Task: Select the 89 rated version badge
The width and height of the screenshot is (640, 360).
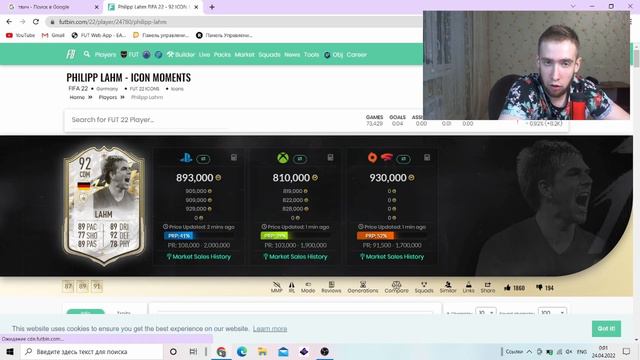Action: (x=82, y=286)
